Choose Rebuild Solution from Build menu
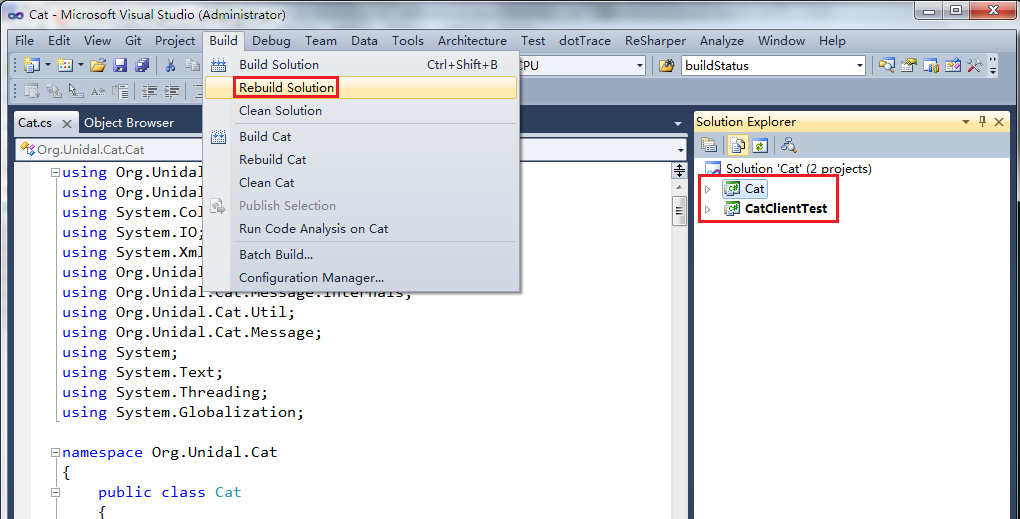The height and width of the screenshot is (519, 1020). pos(361,88)
